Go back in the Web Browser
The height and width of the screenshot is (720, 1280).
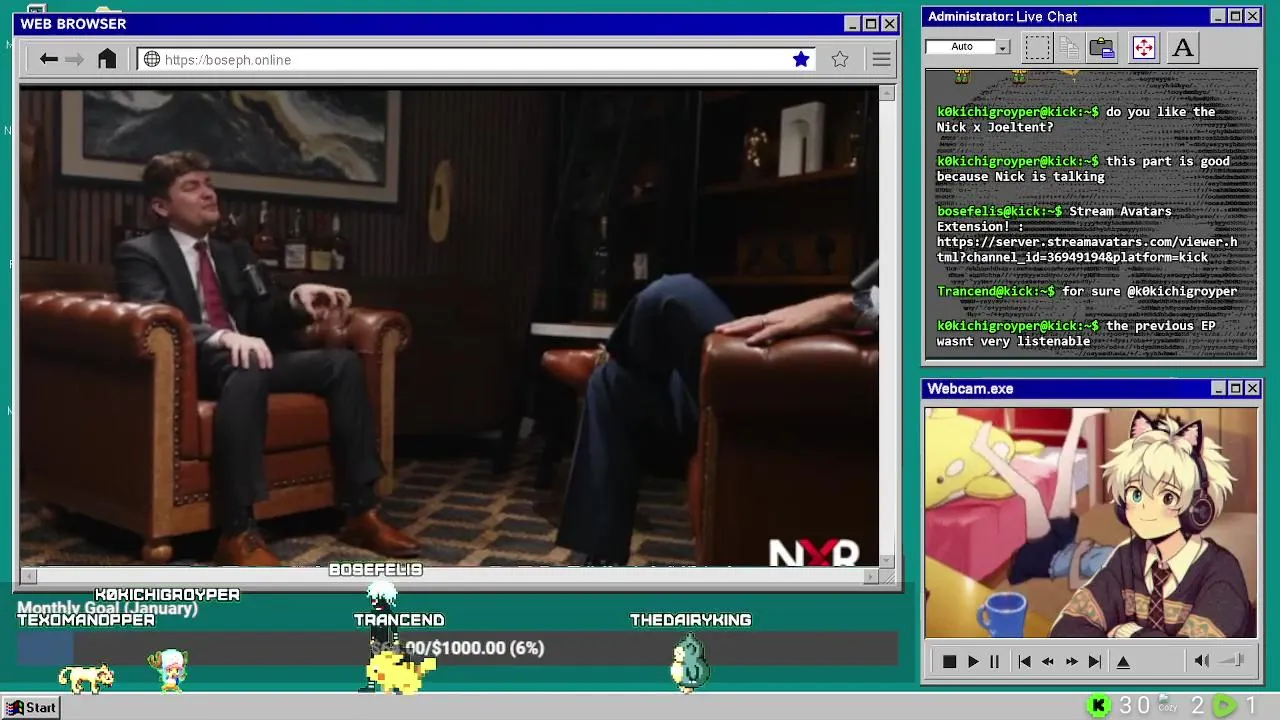pyautogui.click(x=48, y=59)
